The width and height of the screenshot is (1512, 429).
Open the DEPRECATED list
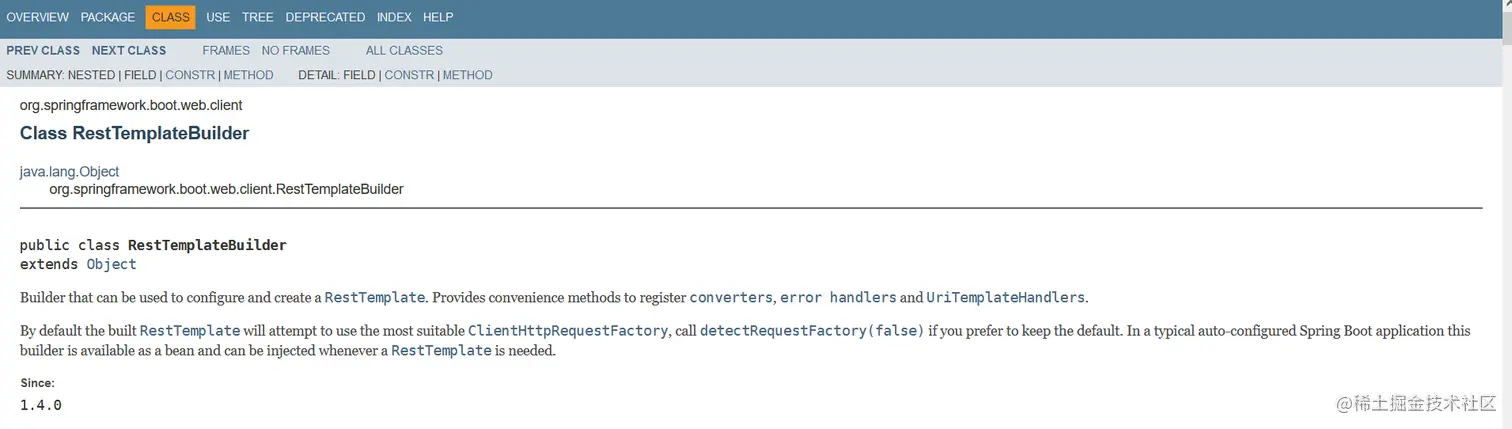coord(325,17)
